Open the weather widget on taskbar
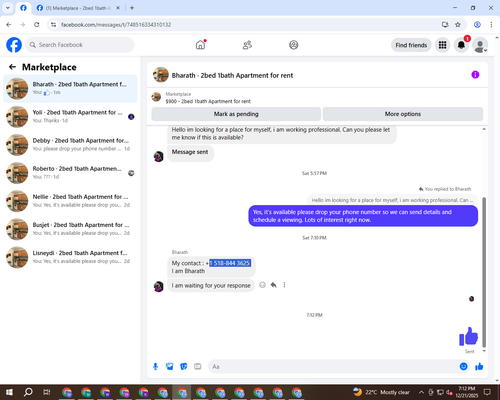This screenshot has width=500, height=400. coord(381,392)
